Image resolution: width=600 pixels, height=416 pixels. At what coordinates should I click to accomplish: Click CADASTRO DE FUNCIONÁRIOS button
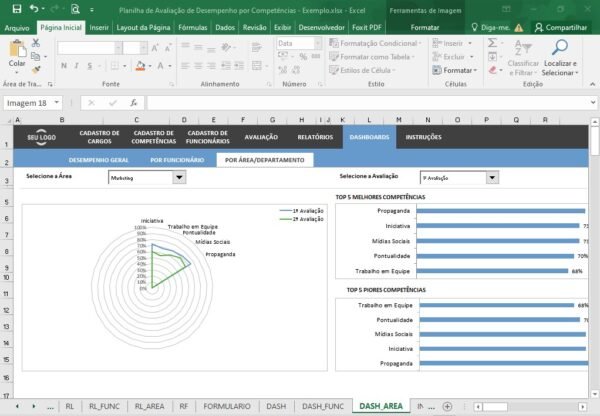point(208,137)
